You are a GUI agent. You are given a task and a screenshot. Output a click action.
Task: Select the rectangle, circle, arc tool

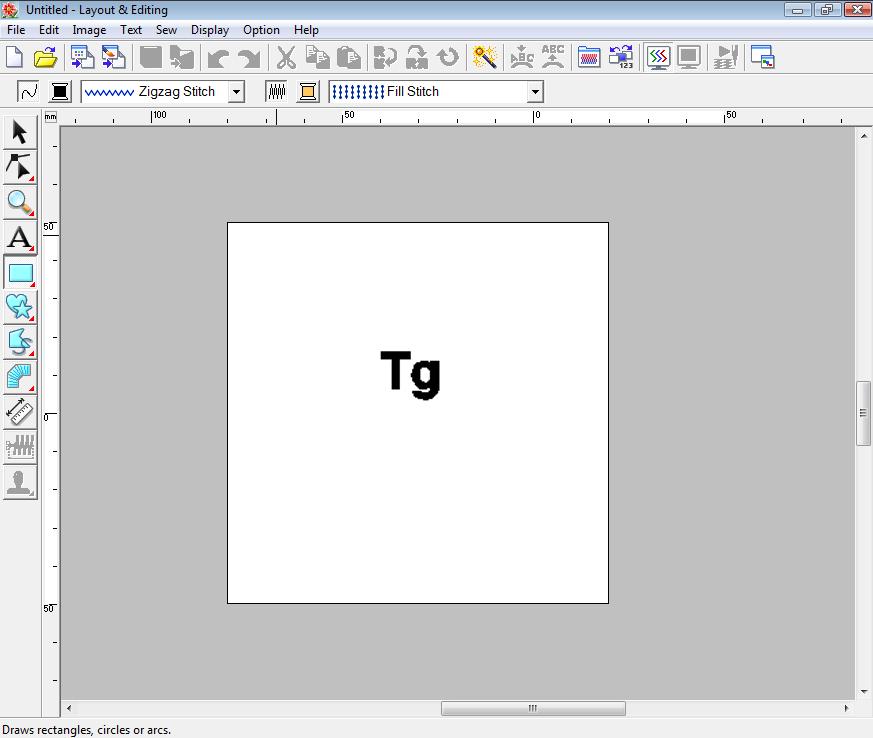pyautogui.click(x=20, y=273)
